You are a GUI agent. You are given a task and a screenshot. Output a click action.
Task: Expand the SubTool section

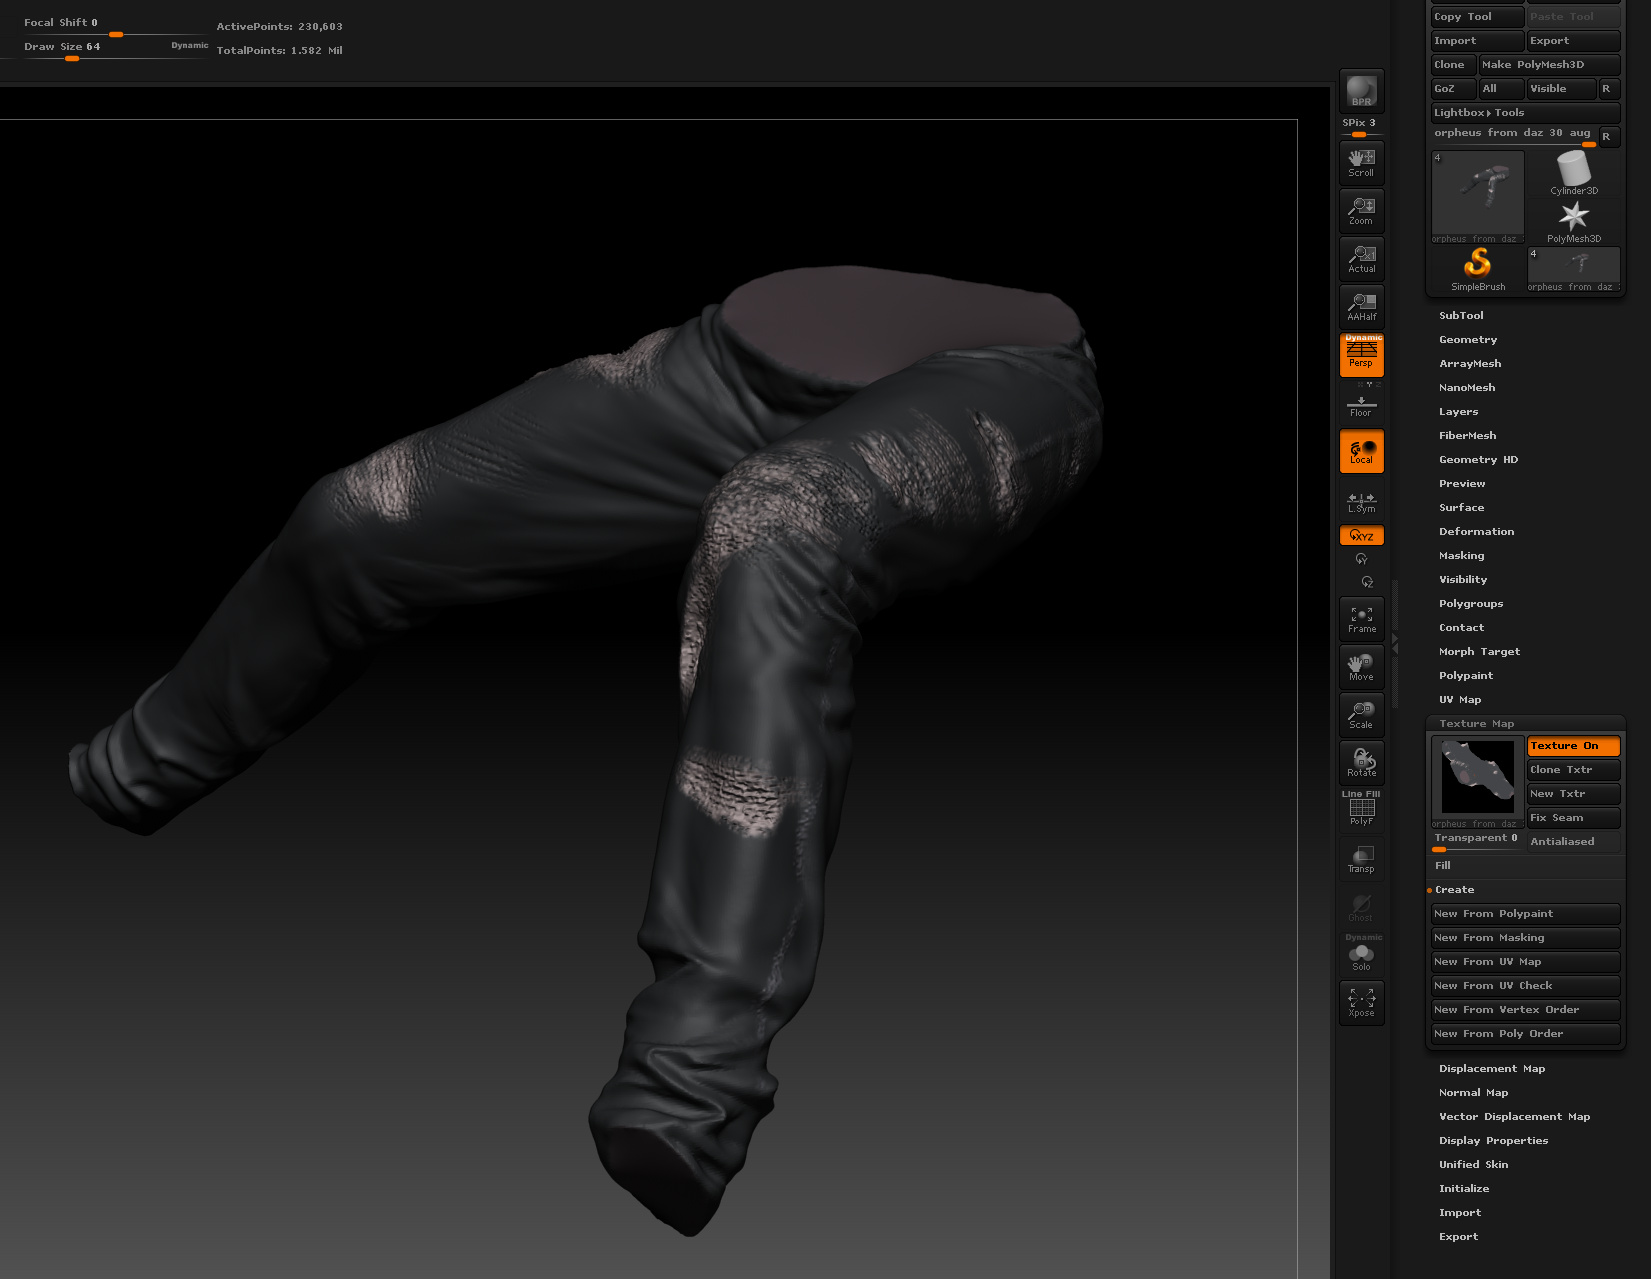click(x=1461, y=316)
